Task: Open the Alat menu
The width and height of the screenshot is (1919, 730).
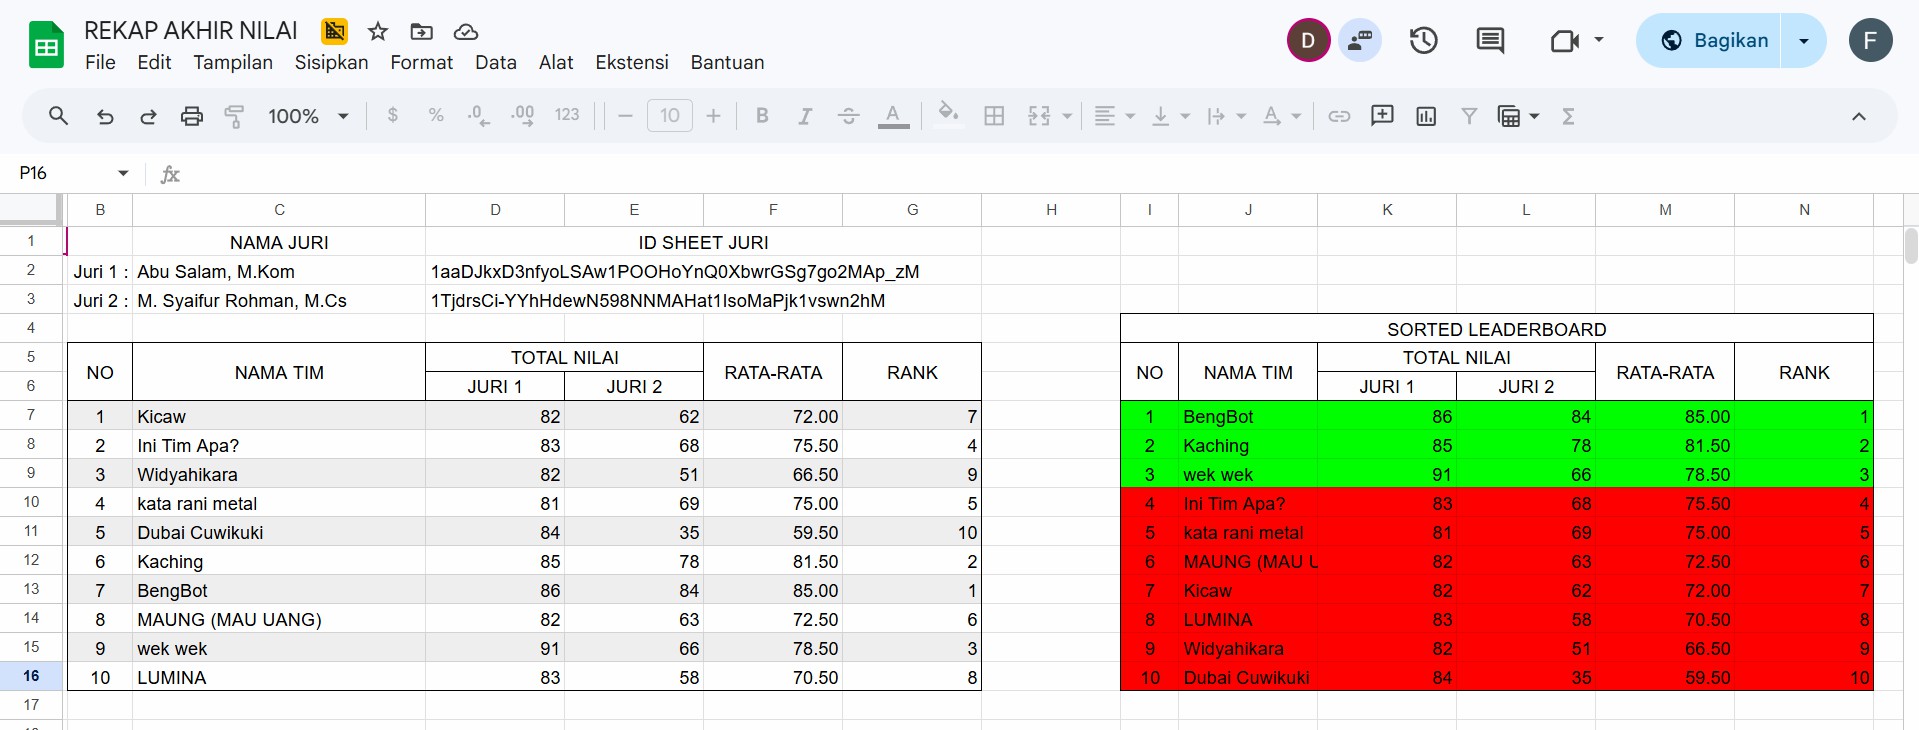Action: [x=556, y=62]
